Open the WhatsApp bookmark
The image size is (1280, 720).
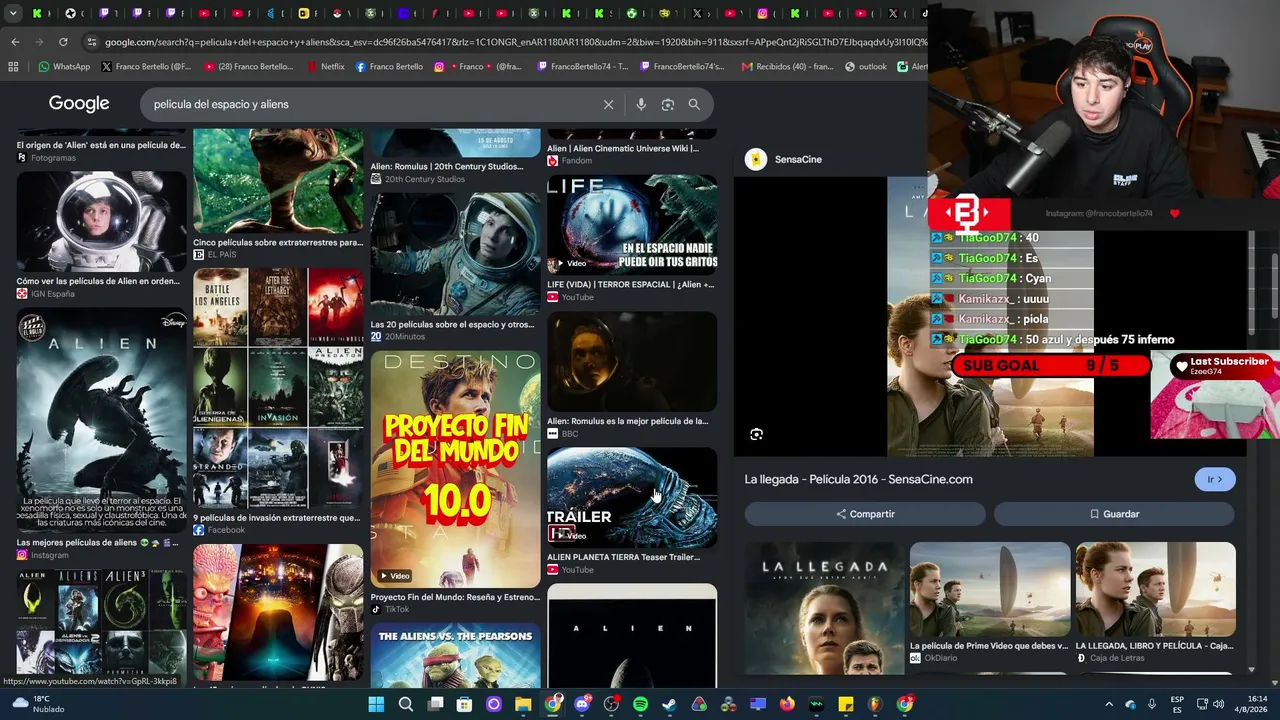click(64, 67)
